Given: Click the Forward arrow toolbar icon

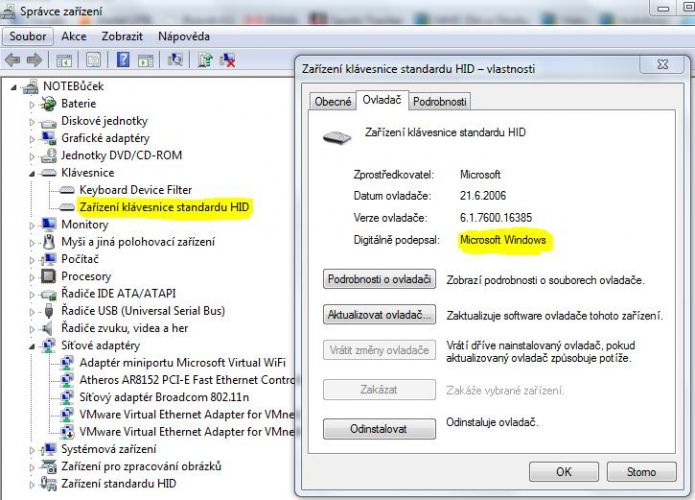Looking at the screenshot, I should coord(35,60).
